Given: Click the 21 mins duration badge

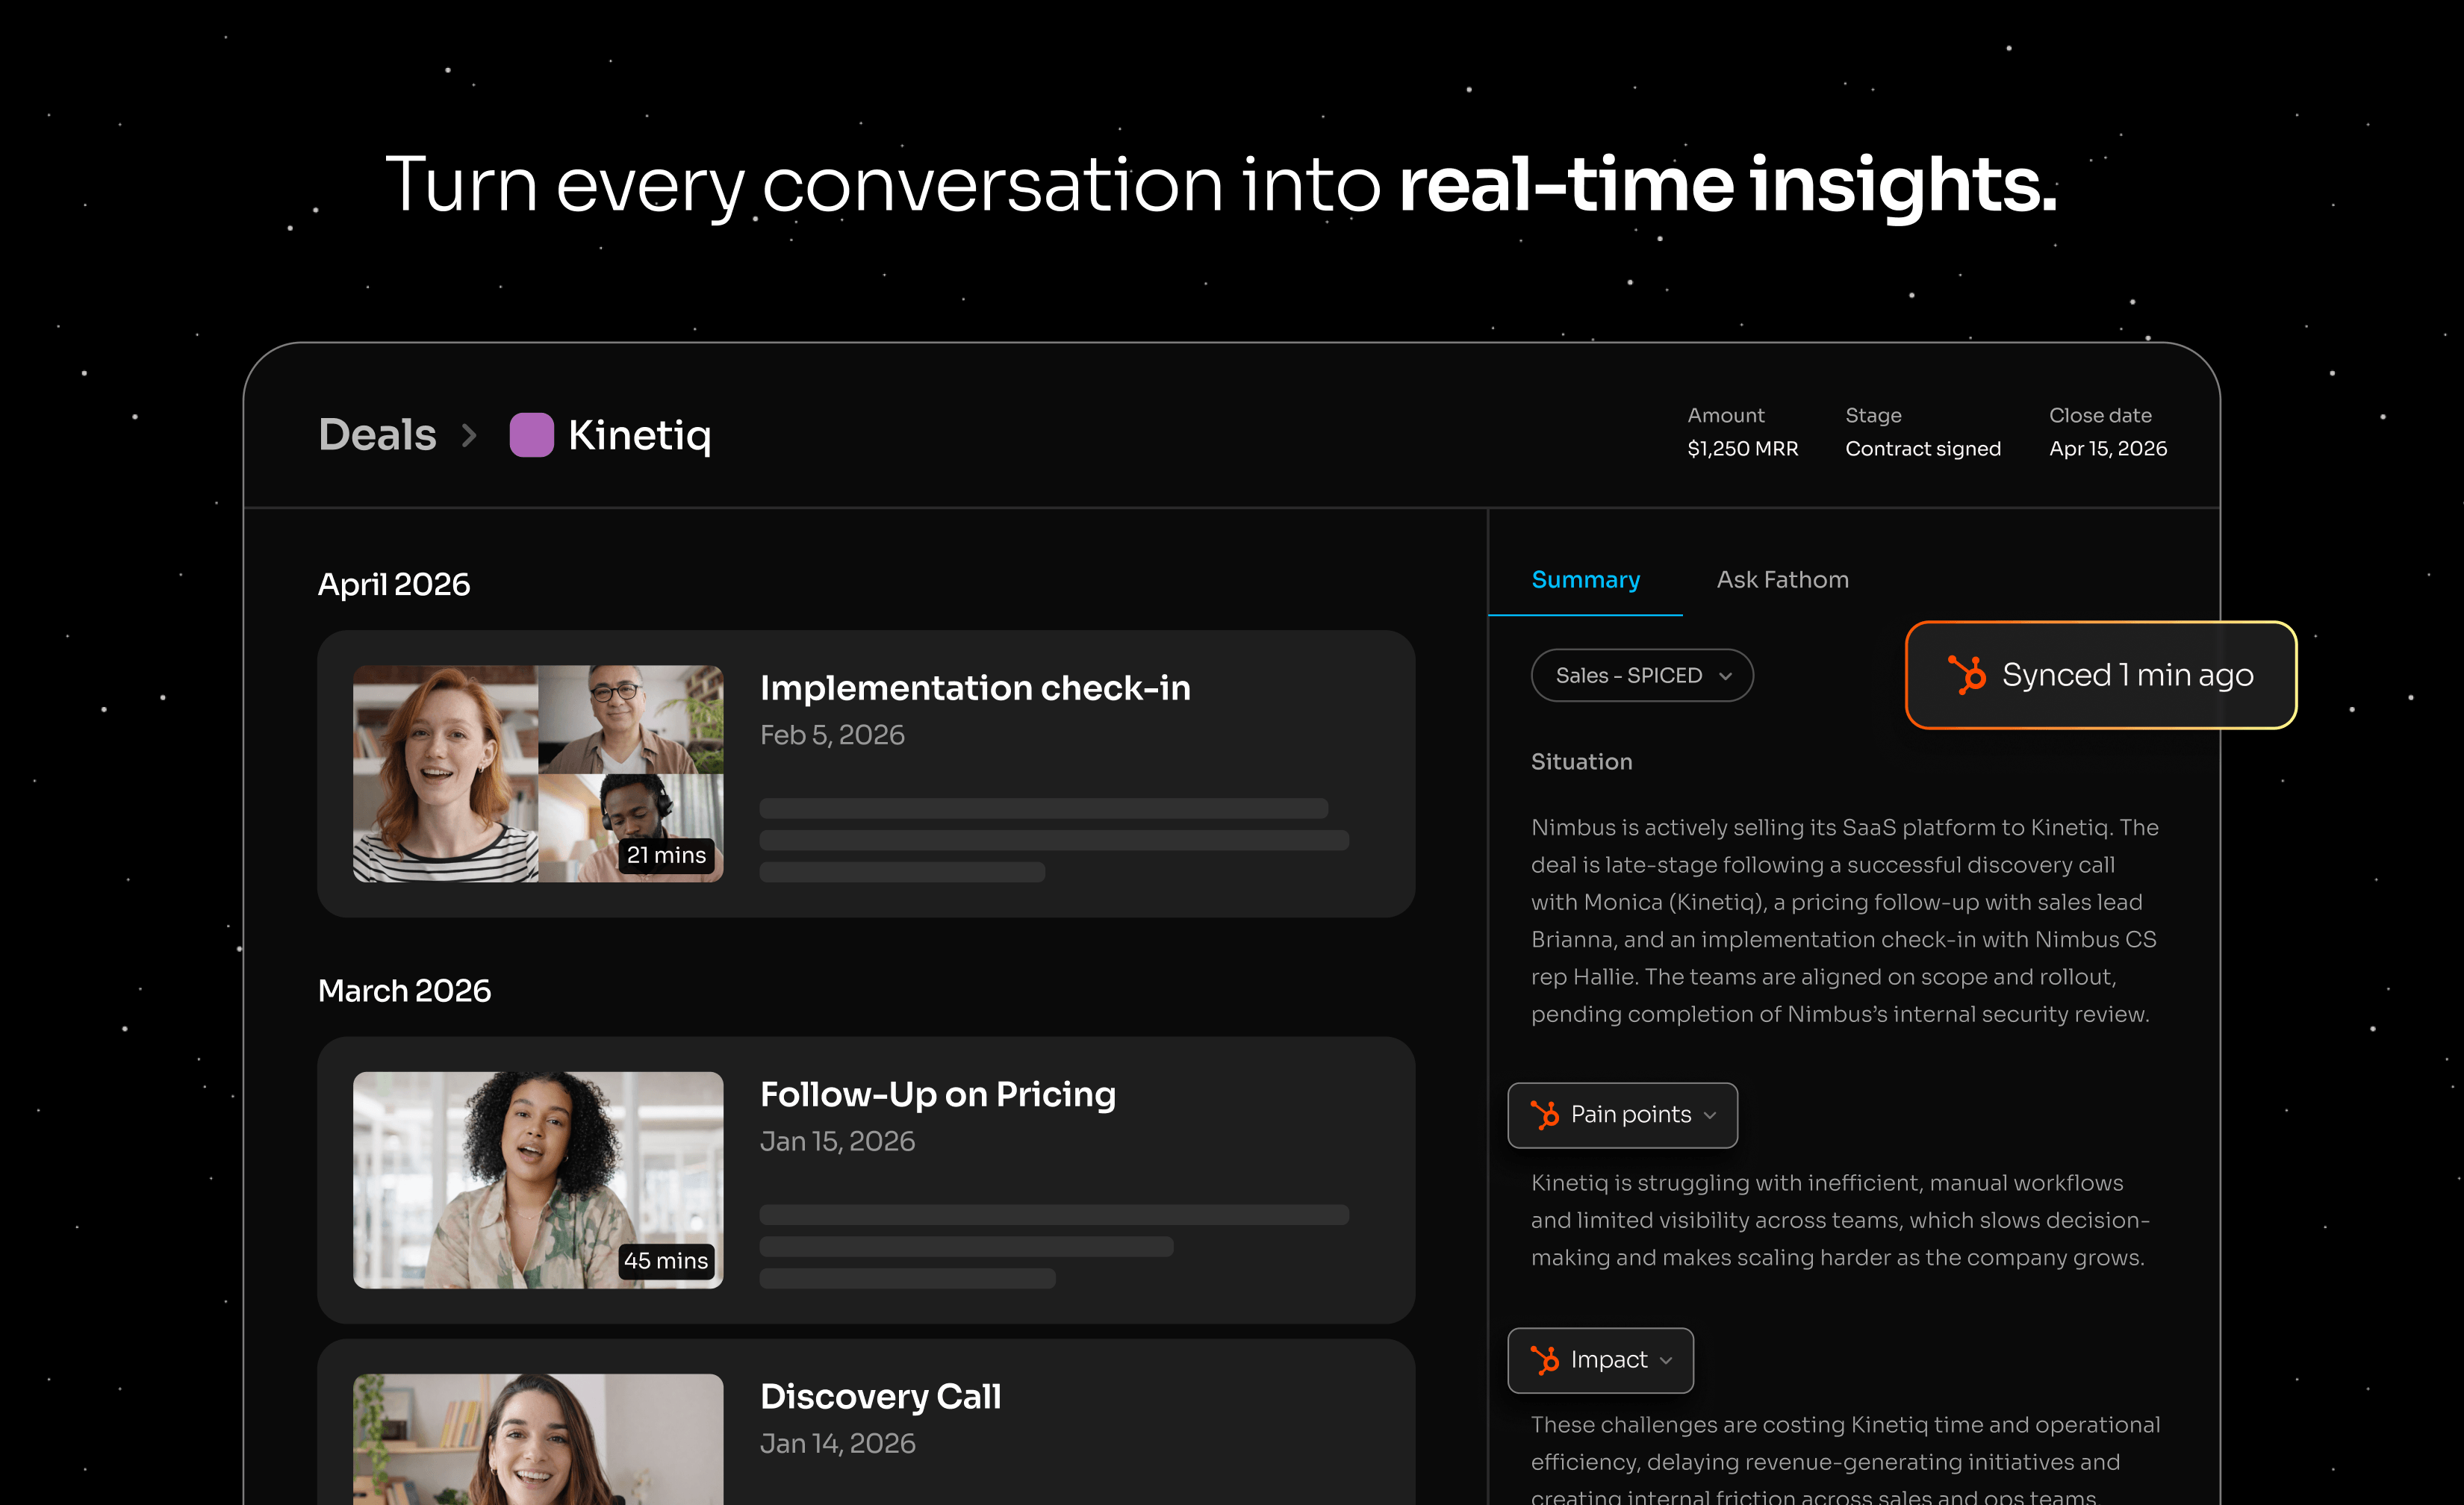Looking at the screenshot, I should tap(666, 855).
